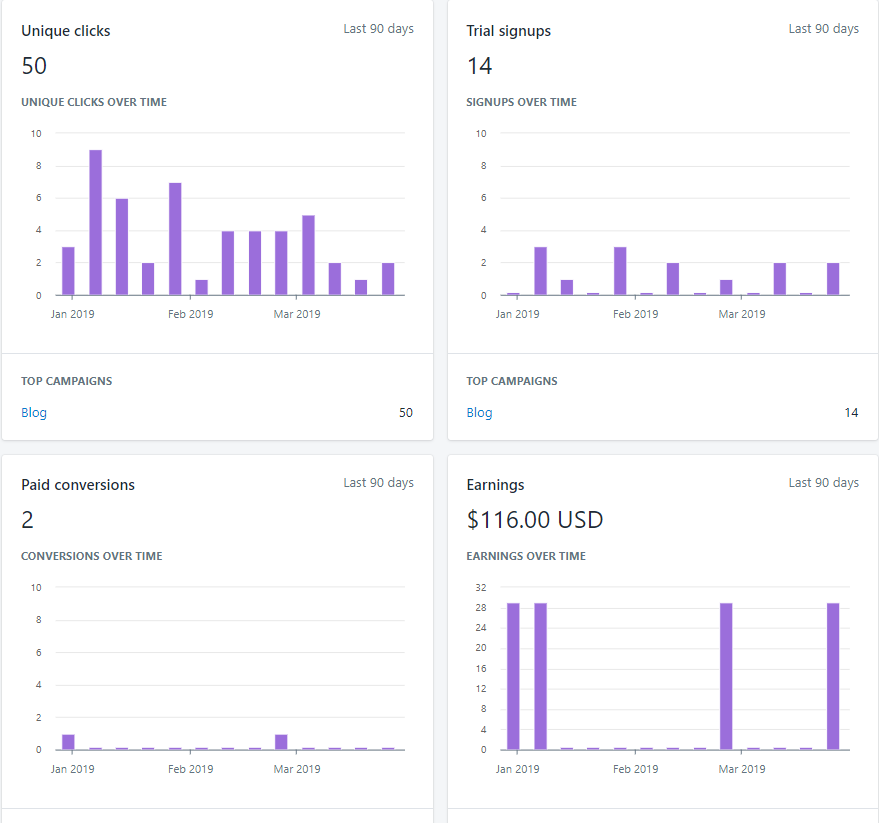Click the CONVERSIONS OVER TIME label
Screen dimensions: 879x823
pos(91,556)
